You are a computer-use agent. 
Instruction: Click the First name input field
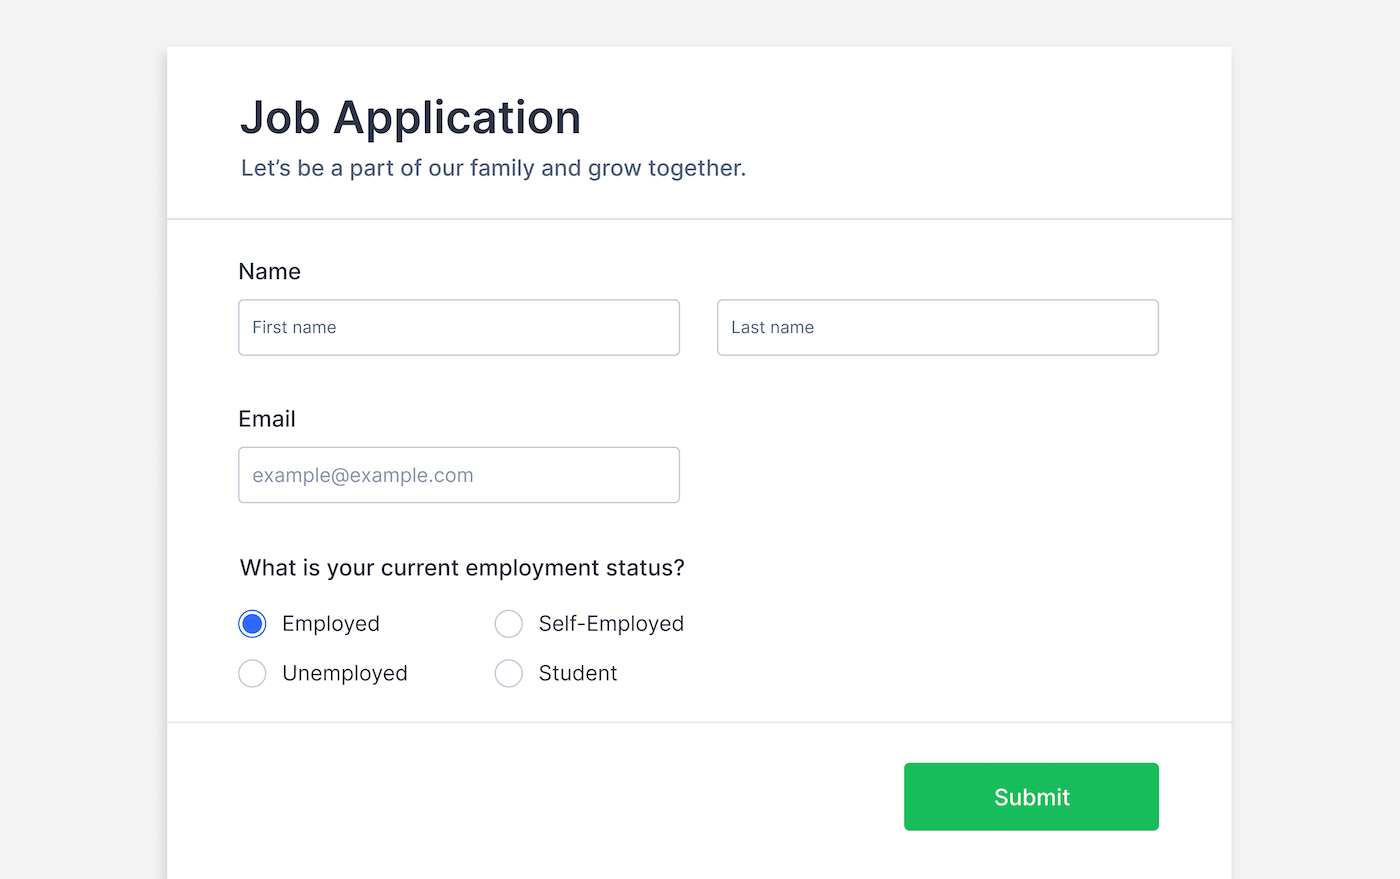point(458,327)
